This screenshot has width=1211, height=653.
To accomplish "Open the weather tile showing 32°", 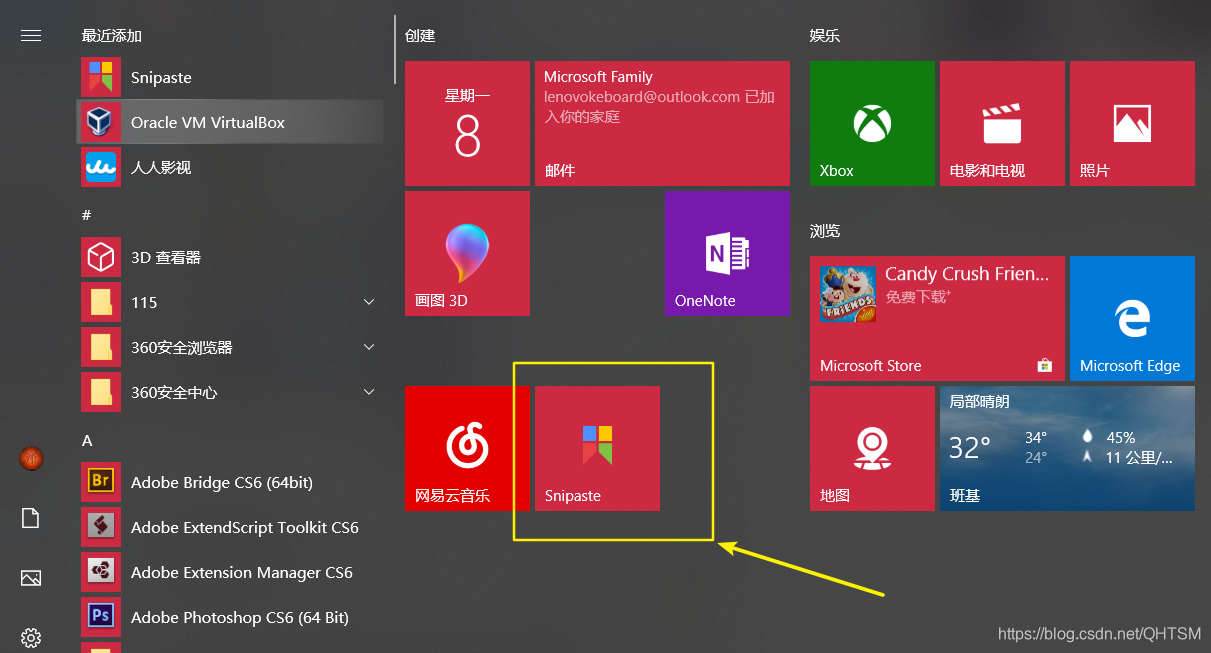I will coord(1067,448).
